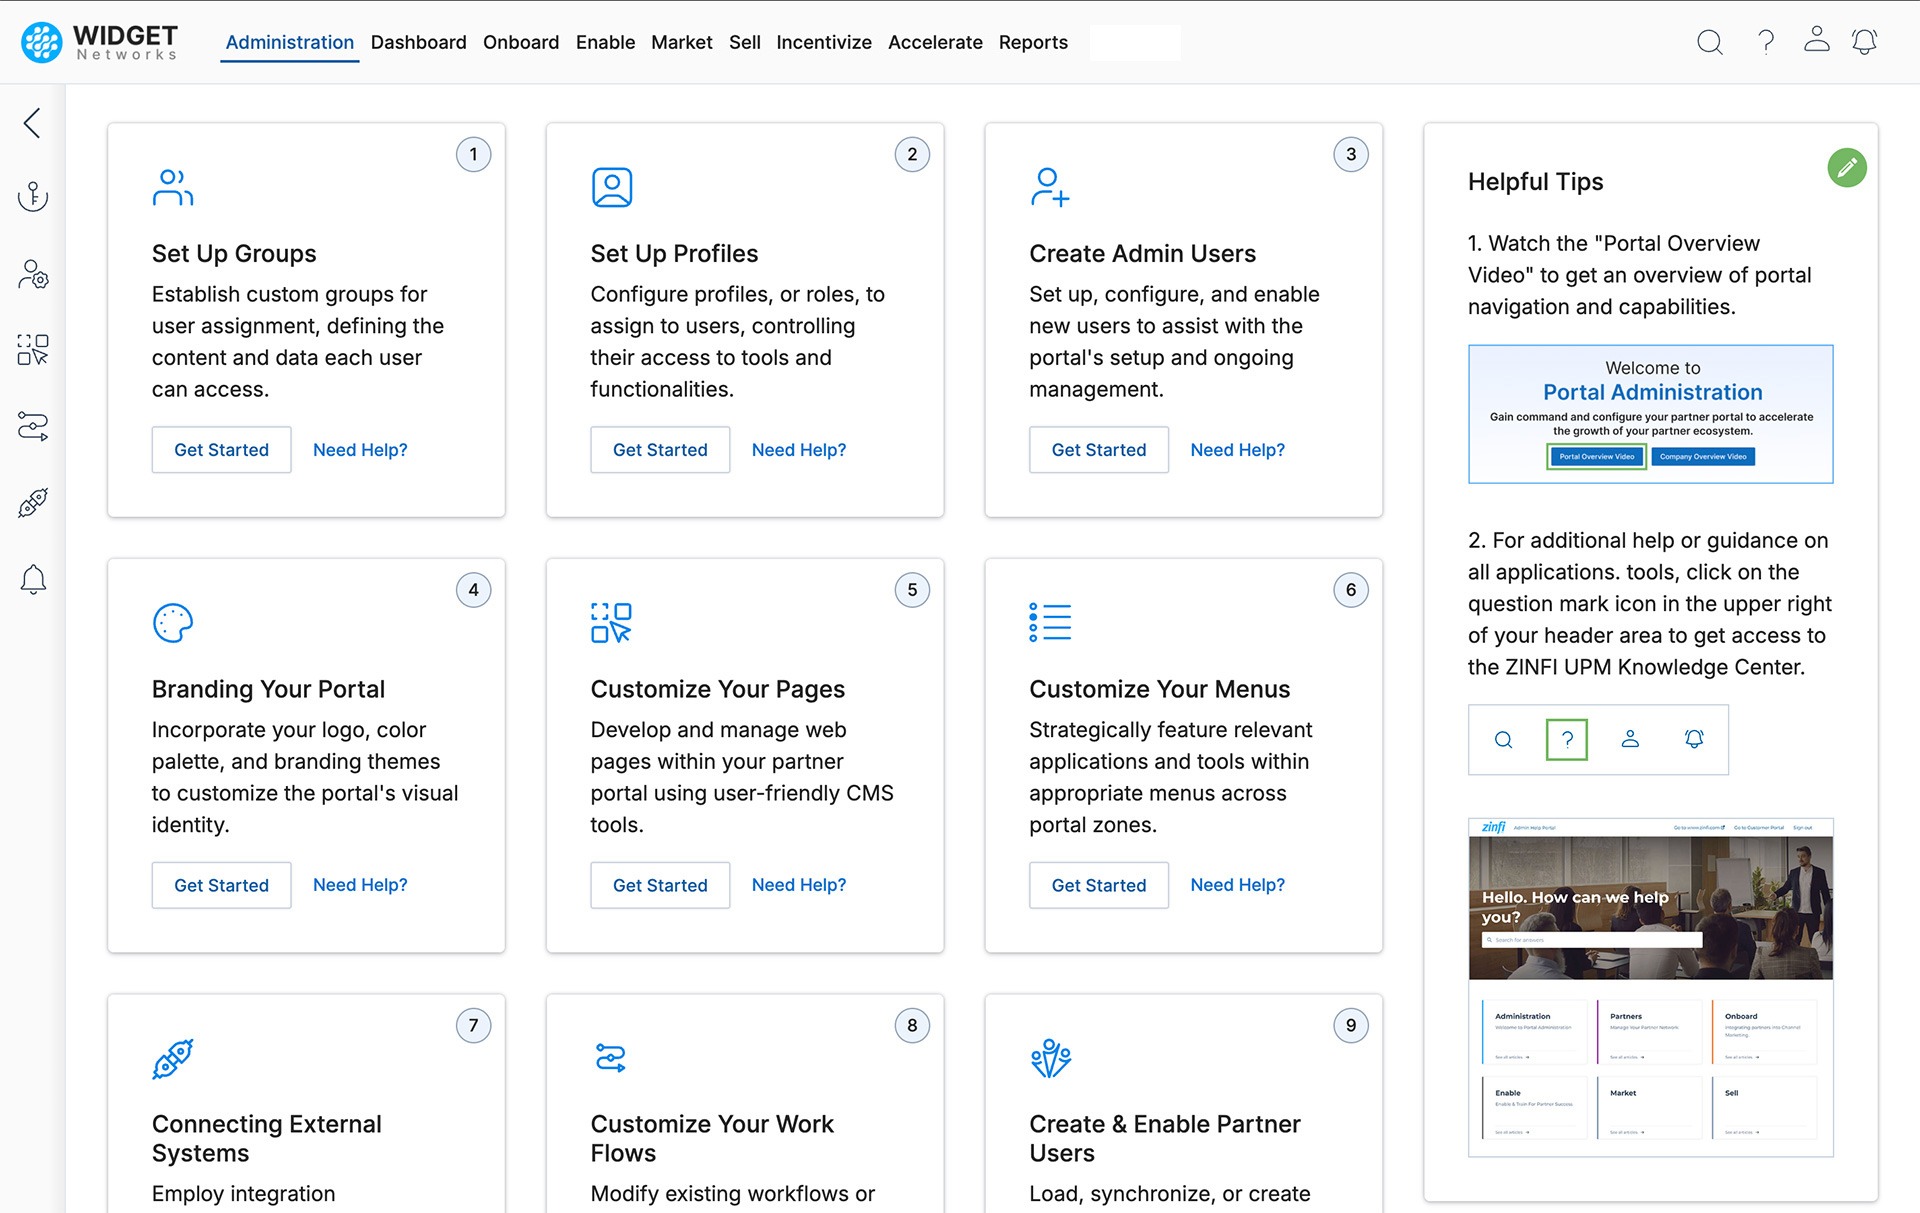The image size is (1920, 1213).
Task: Open Need Help? link on Customize Your Menus
Action: (1237, 884)
